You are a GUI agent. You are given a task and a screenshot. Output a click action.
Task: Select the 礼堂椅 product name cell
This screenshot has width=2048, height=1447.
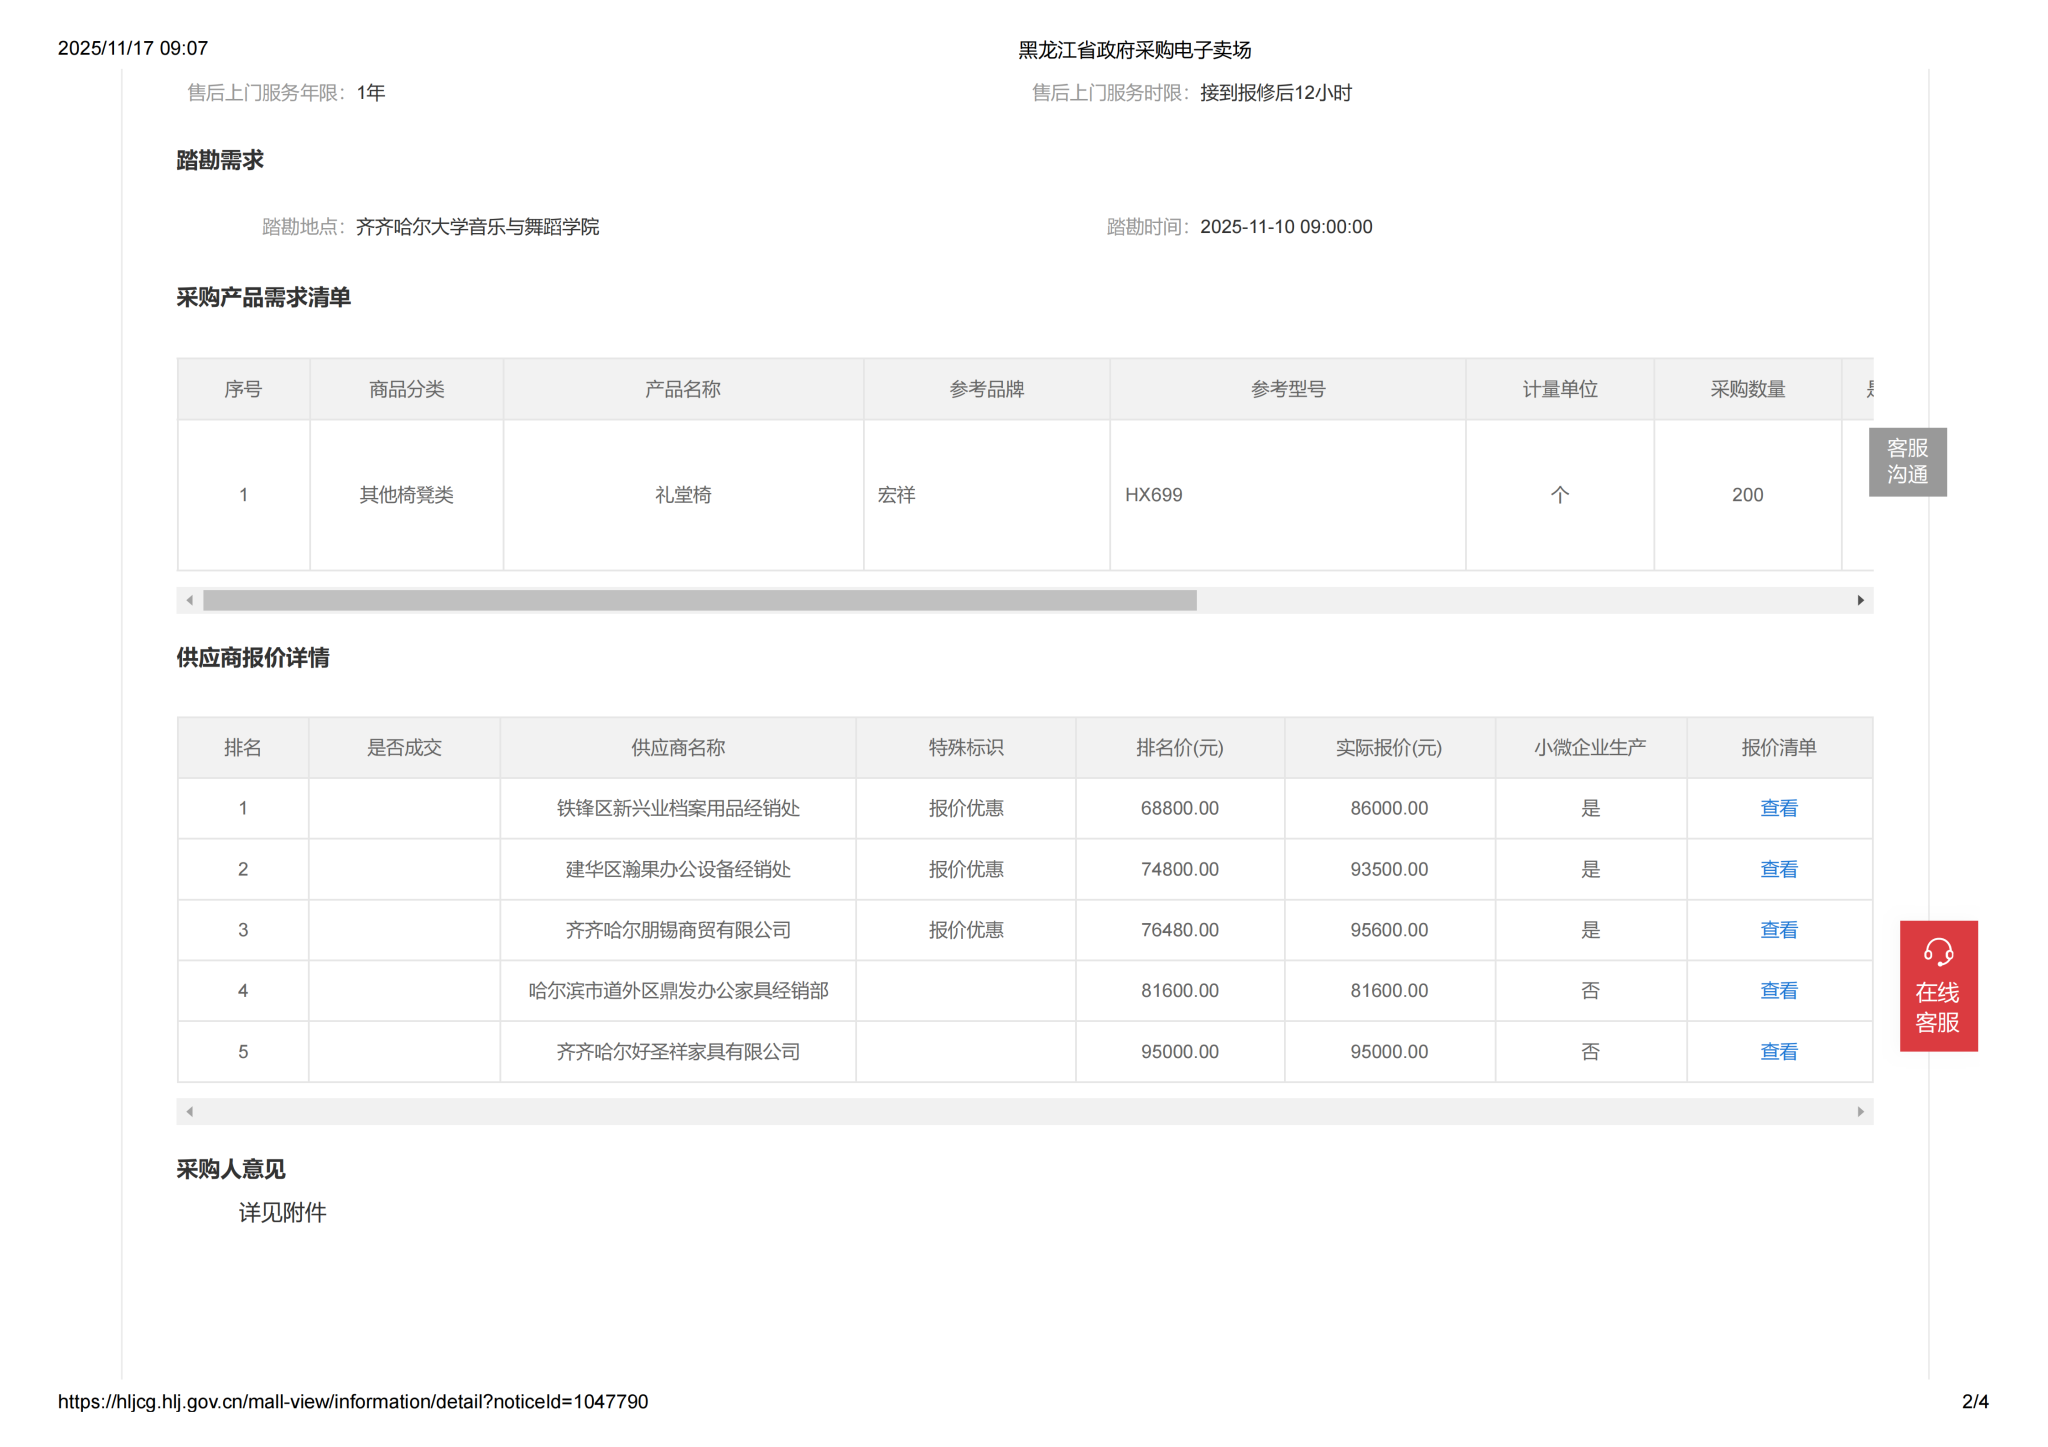point(682,495)
